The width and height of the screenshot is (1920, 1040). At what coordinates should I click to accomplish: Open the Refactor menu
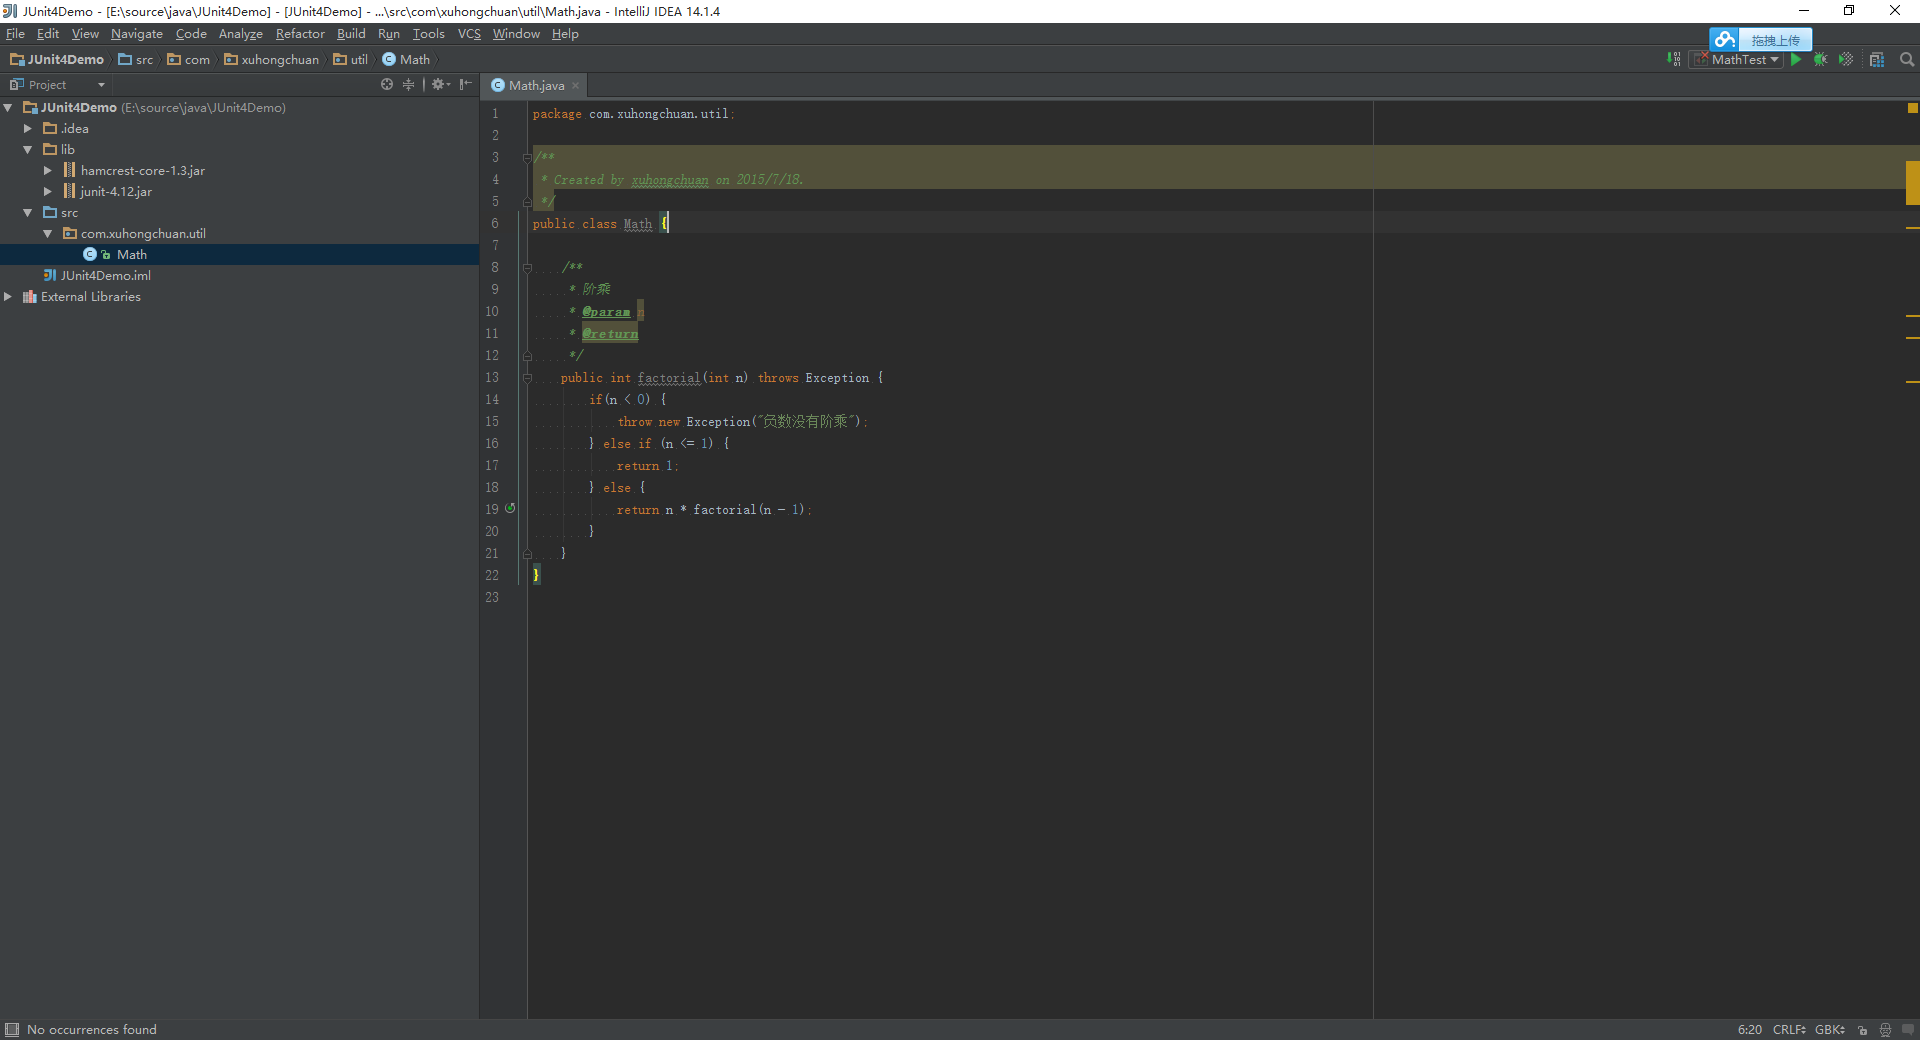pos(300,34)
